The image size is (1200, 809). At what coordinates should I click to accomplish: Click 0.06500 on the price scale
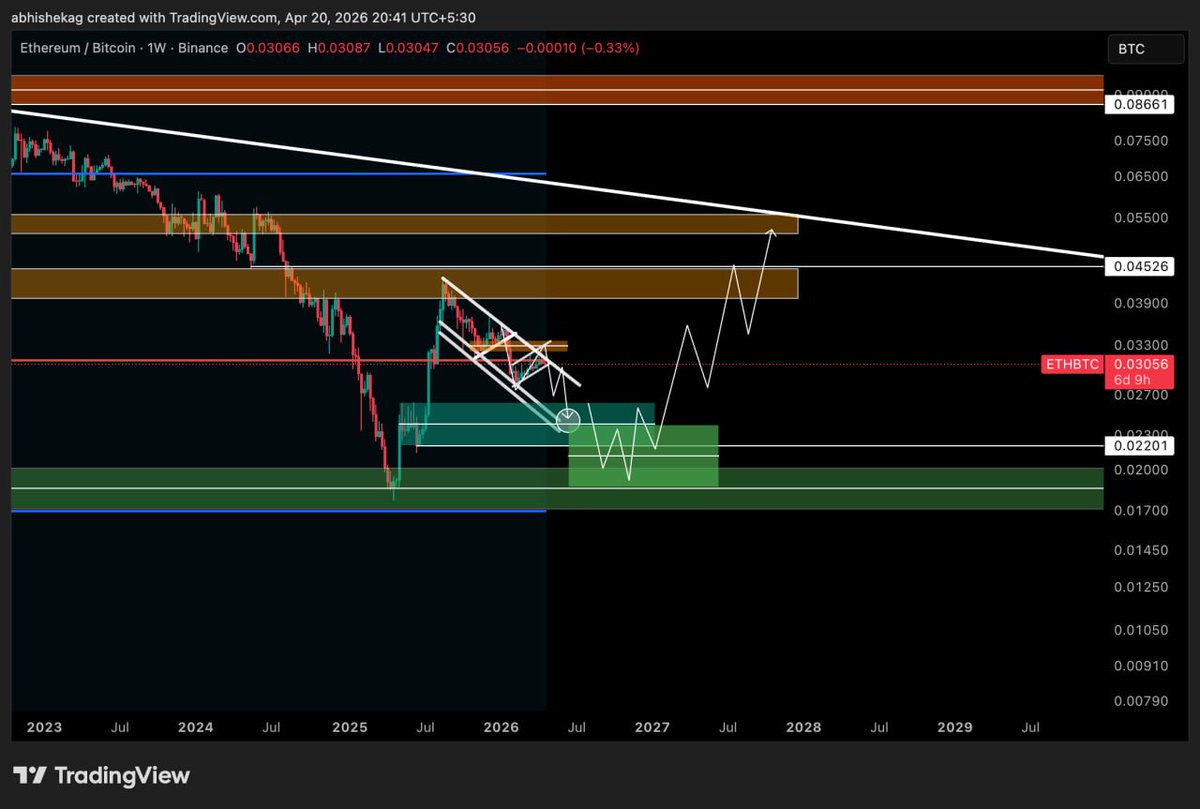1143,177
